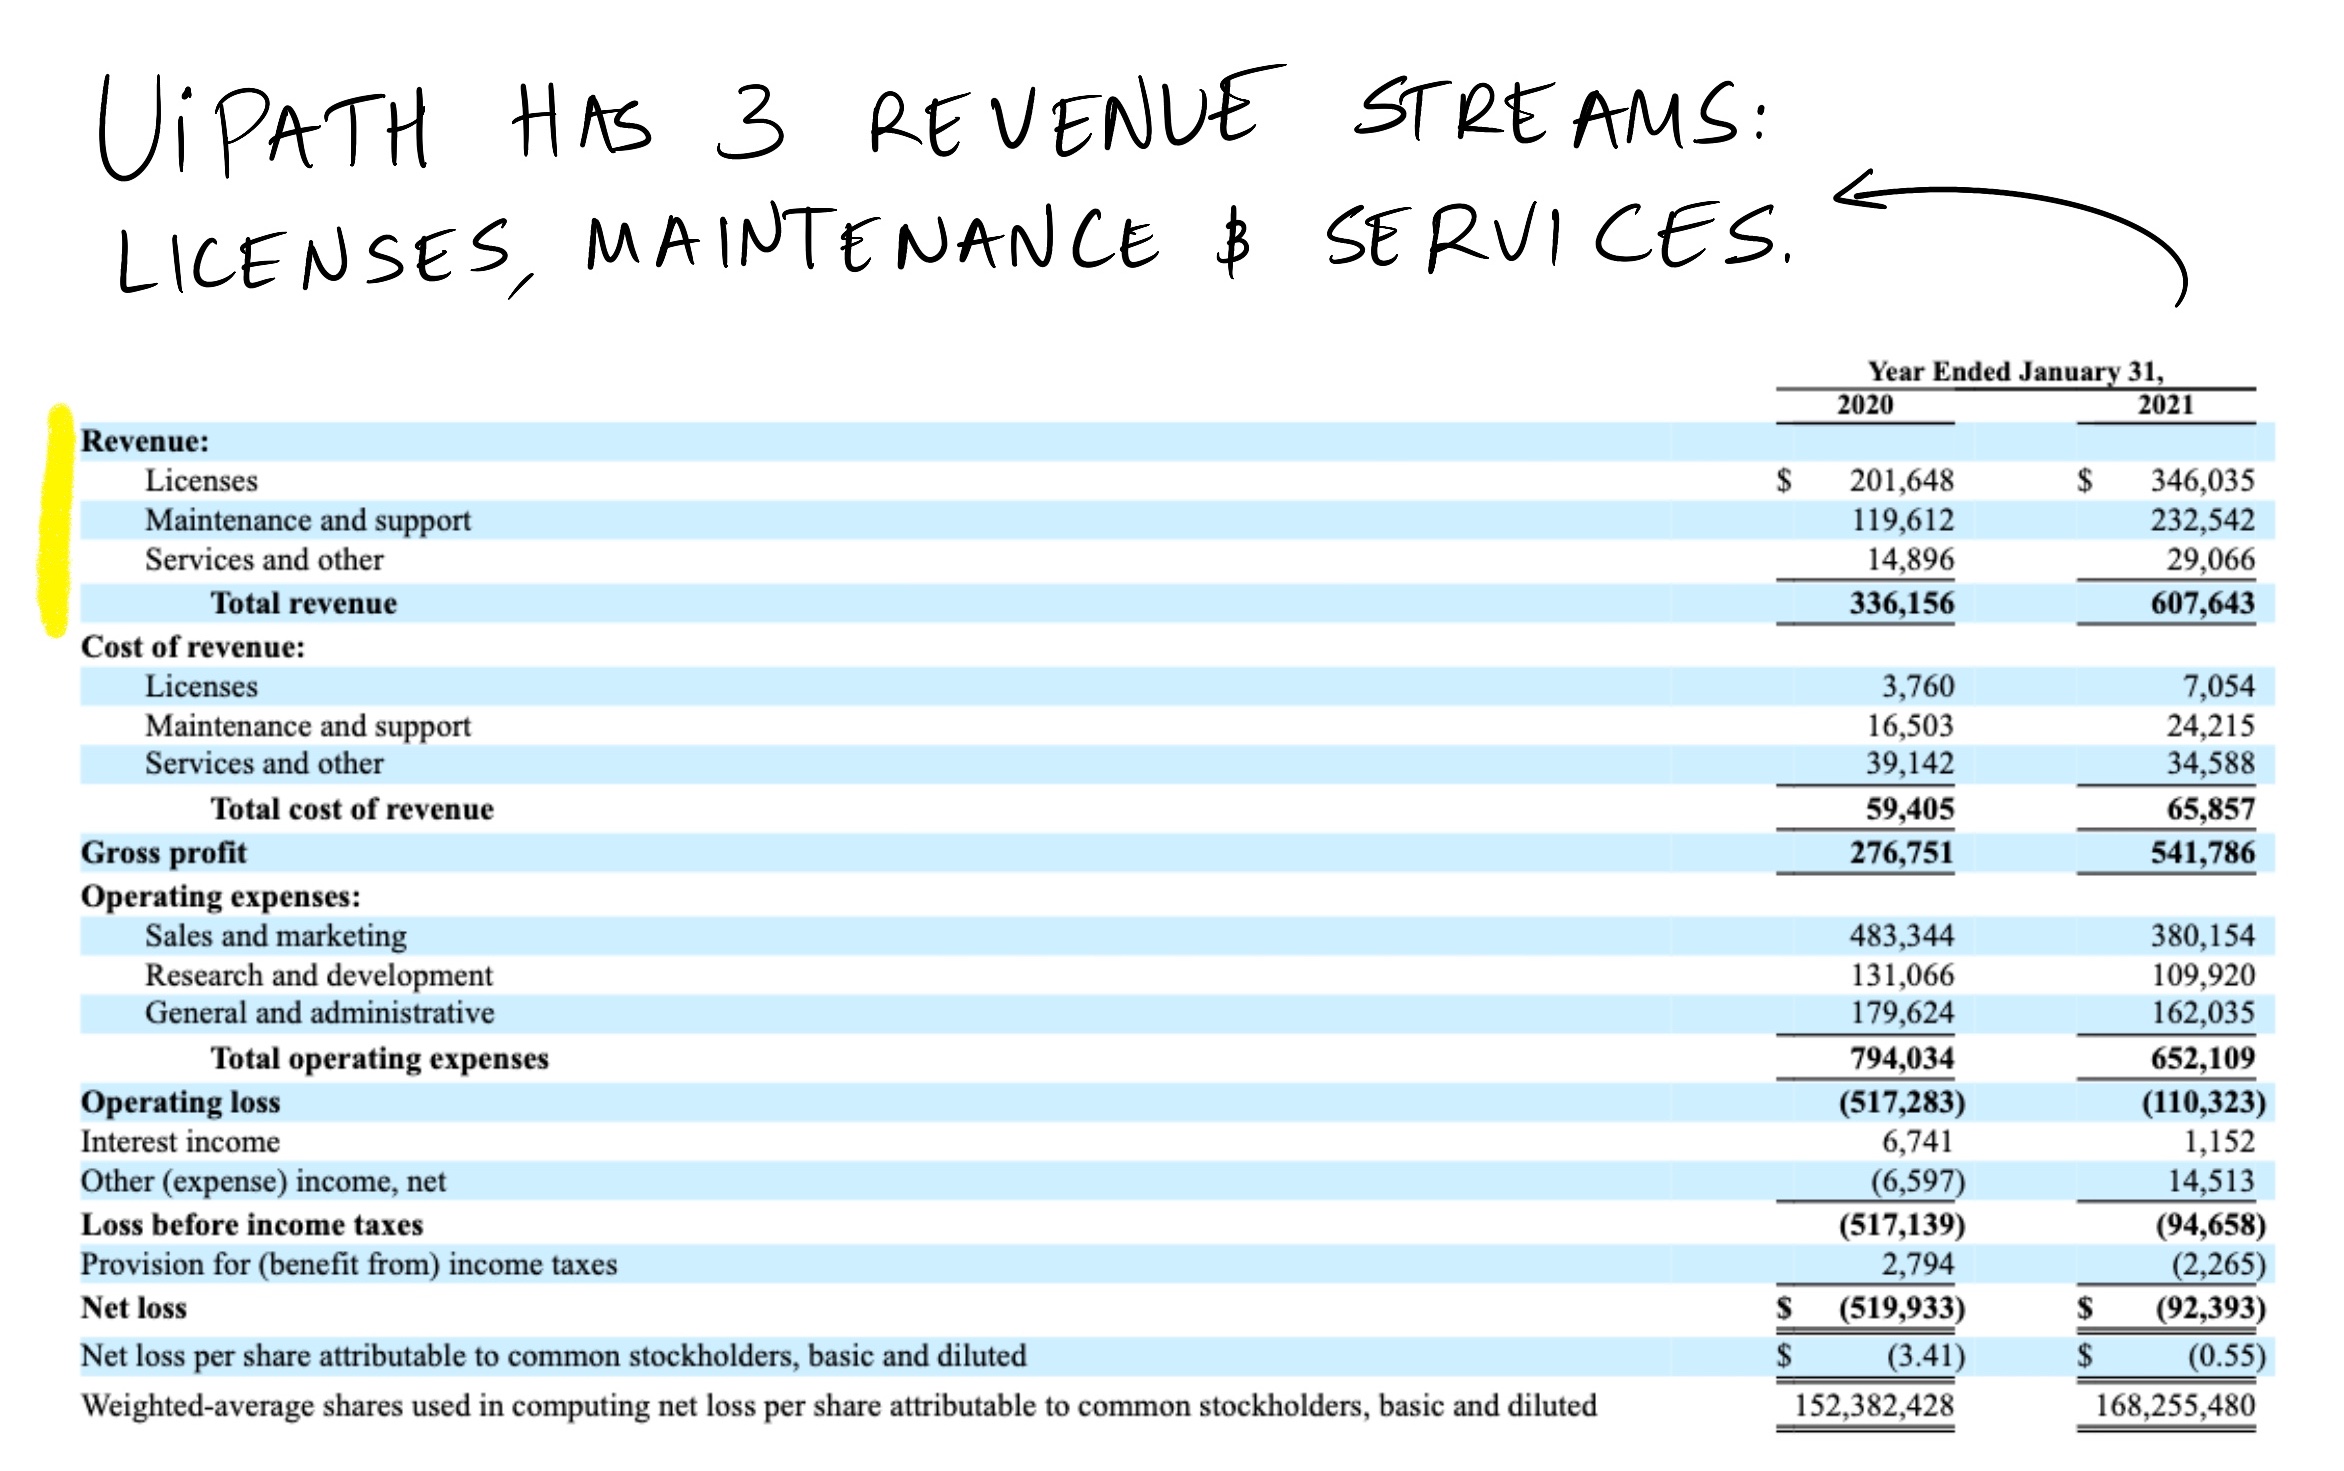The height and width of the screenshot is (1471, 2344).
Task: Click the 'Total operating expenses' label
Action: coord(380,1059)
